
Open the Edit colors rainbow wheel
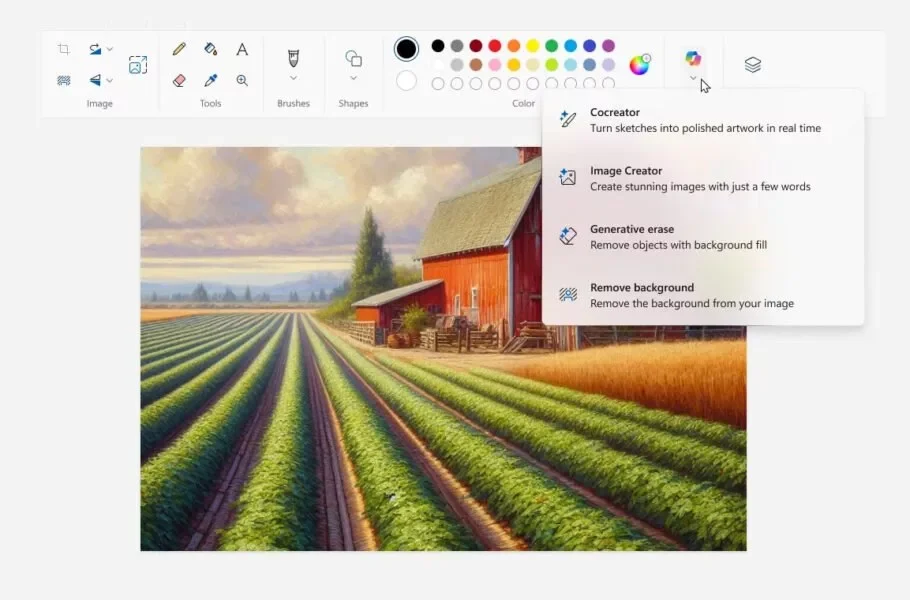tap(640, 65)
